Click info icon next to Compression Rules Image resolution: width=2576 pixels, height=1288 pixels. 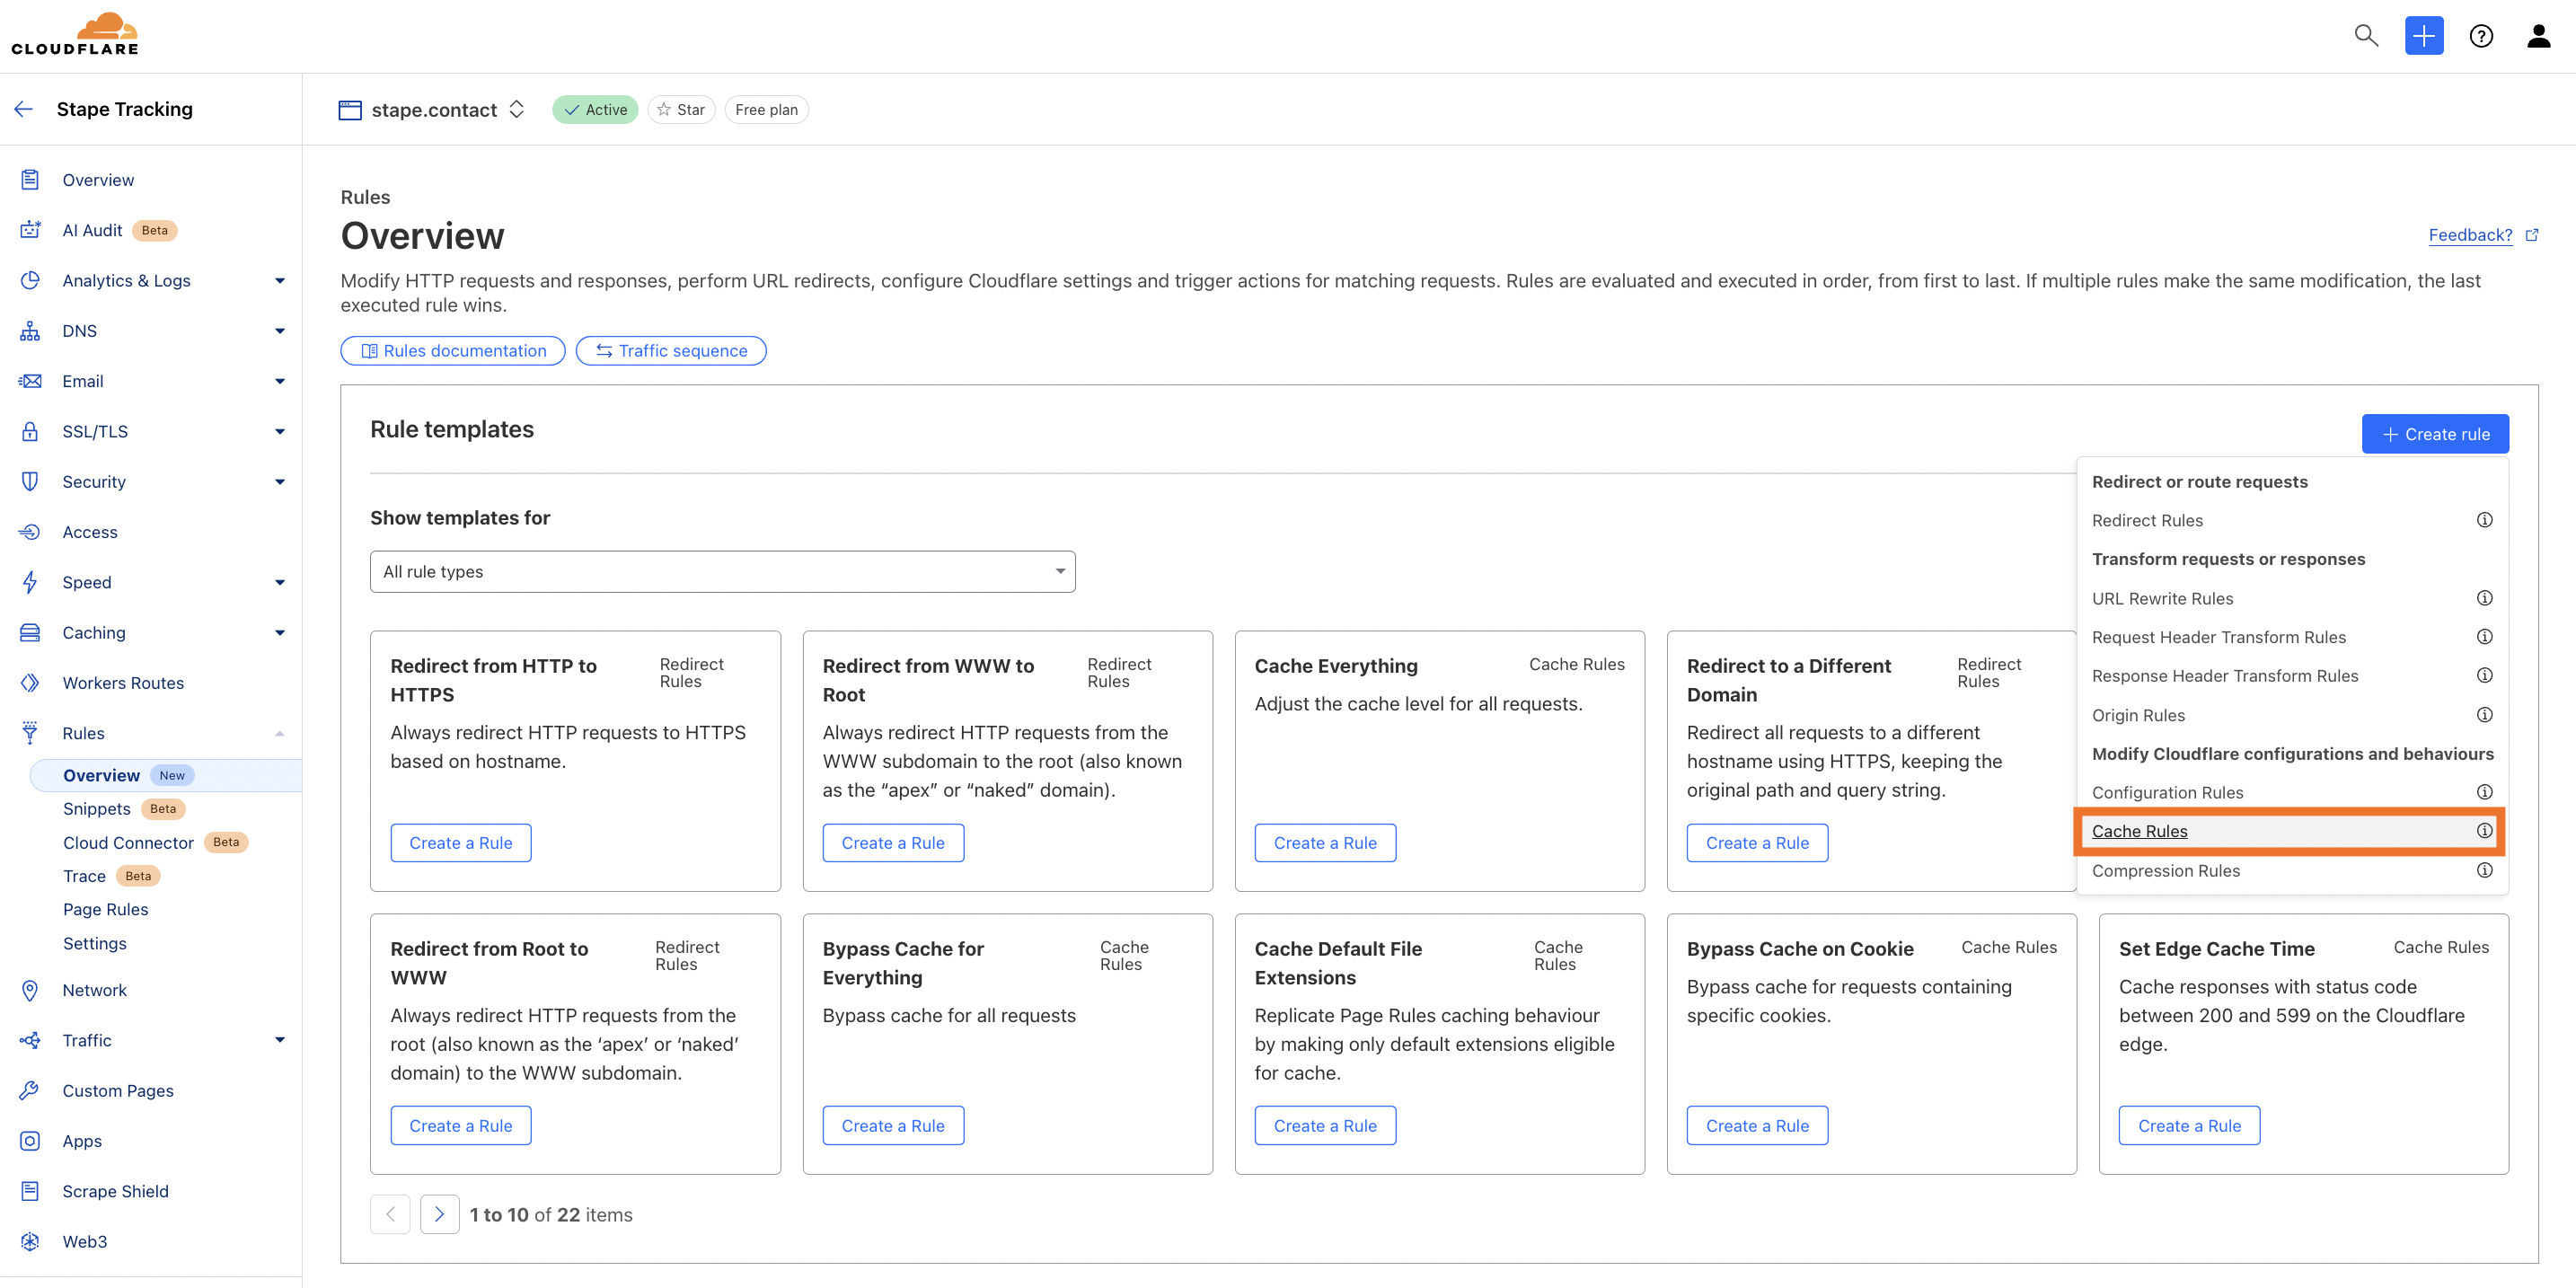click(x=2484, y=870)
